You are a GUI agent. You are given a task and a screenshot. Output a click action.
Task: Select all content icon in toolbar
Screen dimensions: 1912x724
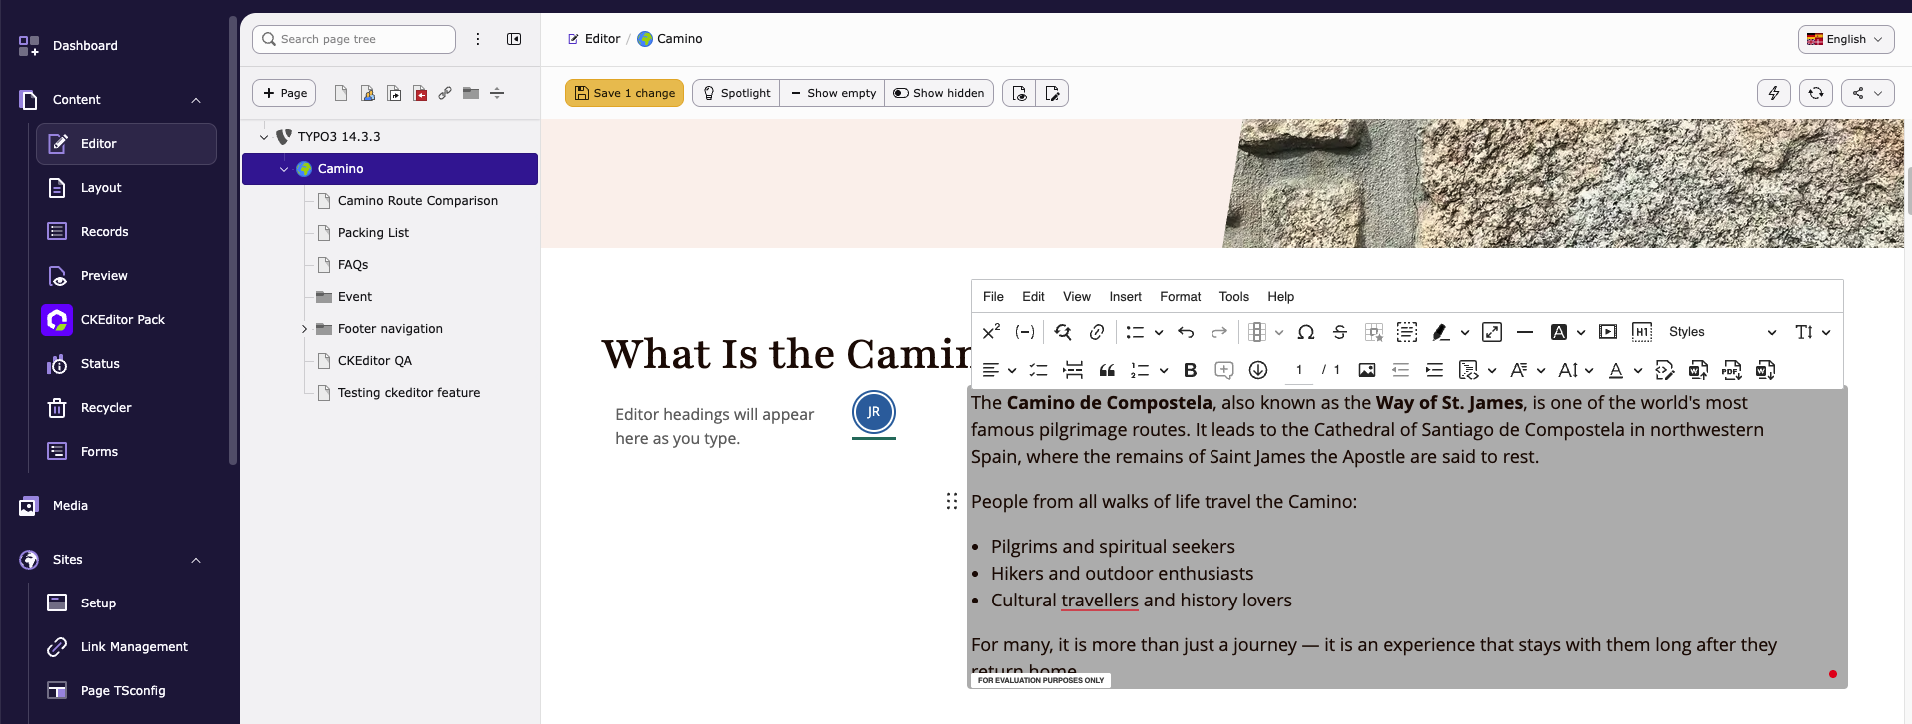(x=1407, y=332)
